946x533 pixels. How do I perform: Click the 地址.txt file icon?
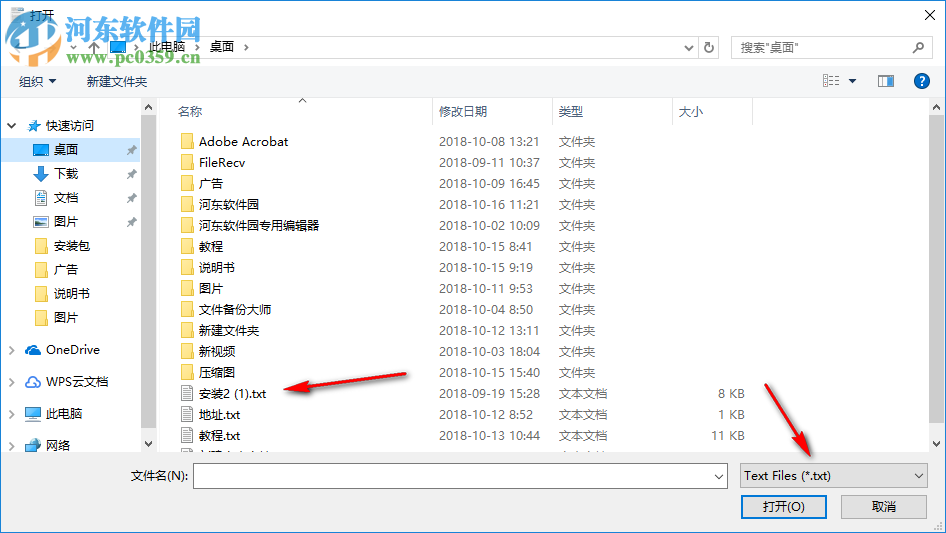point(187,415)
